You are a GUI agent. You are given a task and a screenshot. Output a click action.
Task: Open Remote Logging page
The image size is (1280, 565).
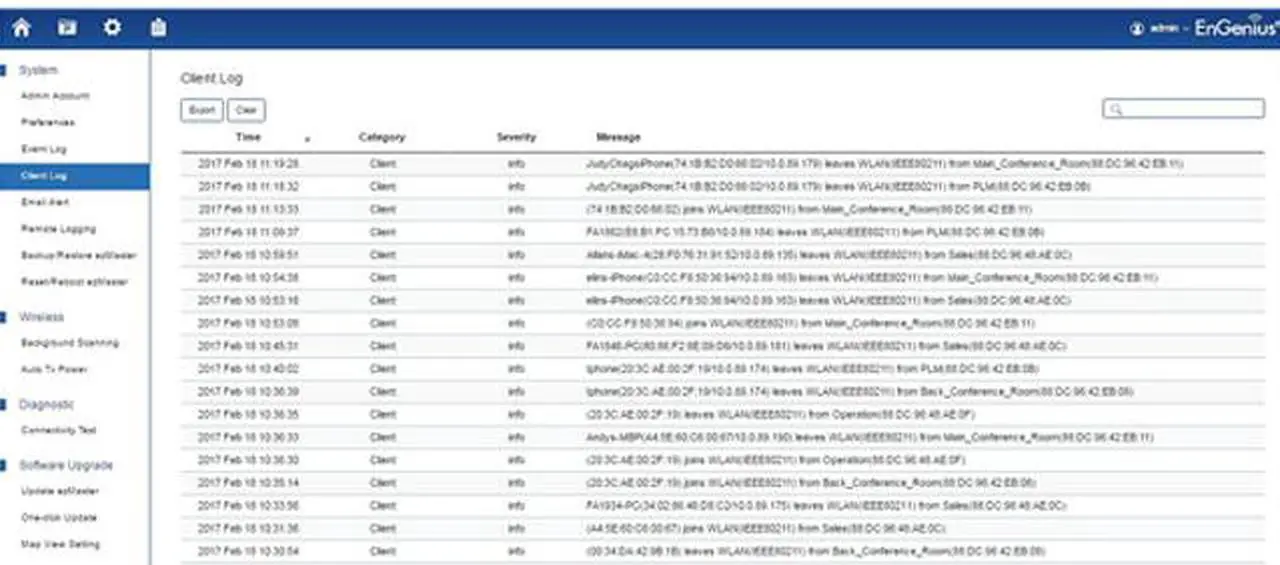(x=57, y=229)
